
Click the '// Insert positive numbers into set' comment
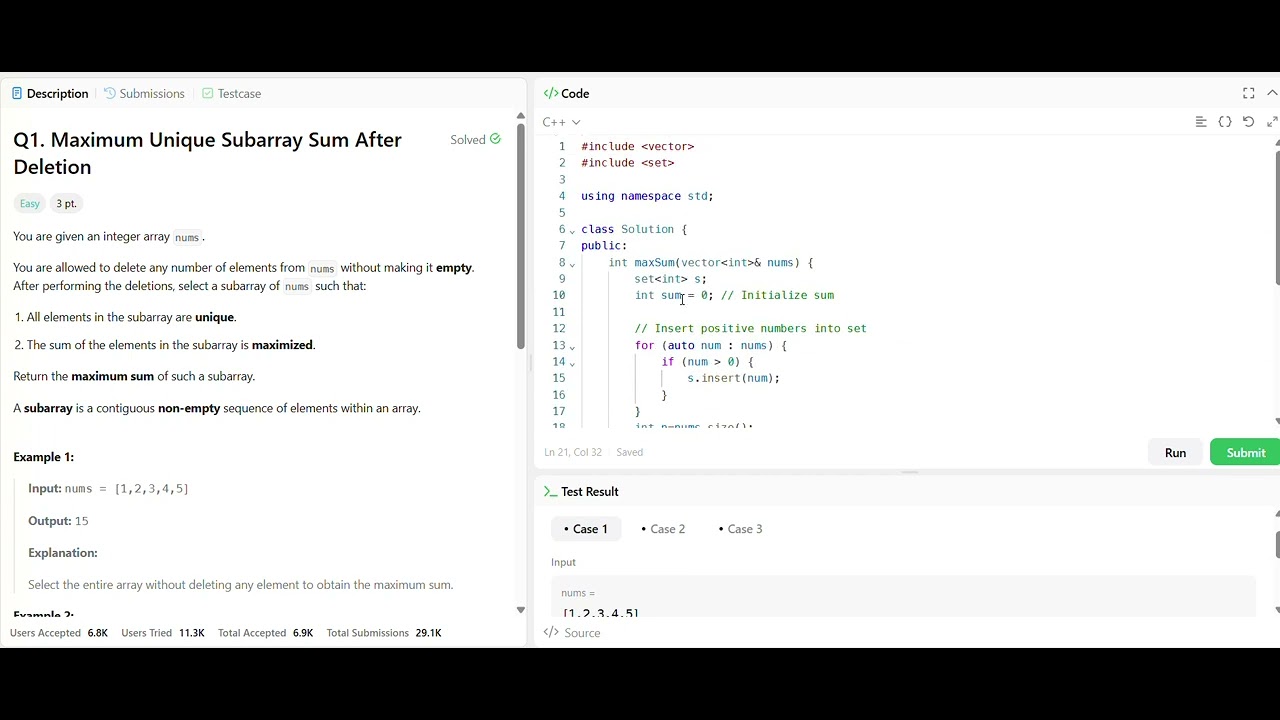point(751,329)
